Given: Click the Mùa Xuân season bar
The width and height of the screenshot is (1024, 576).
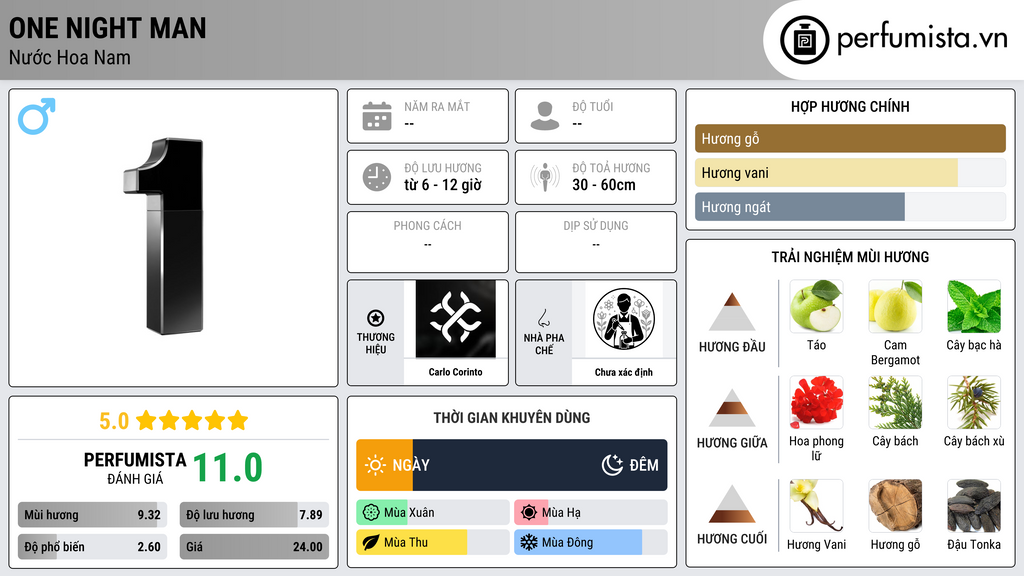Looking at the screenshot, I should click(x=432, y=513).
